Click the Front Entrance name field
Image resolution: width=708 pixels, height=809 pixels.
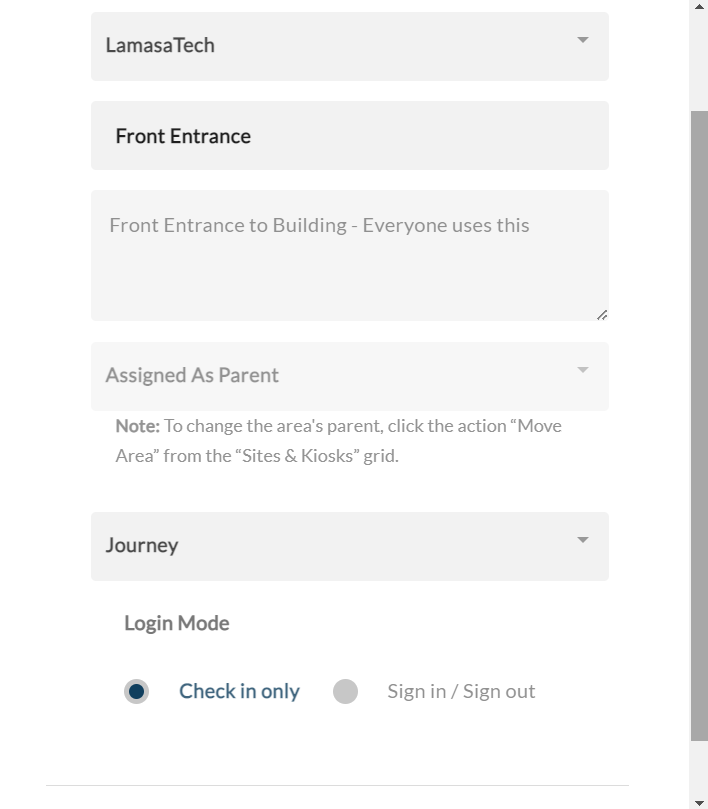[349, 136]
